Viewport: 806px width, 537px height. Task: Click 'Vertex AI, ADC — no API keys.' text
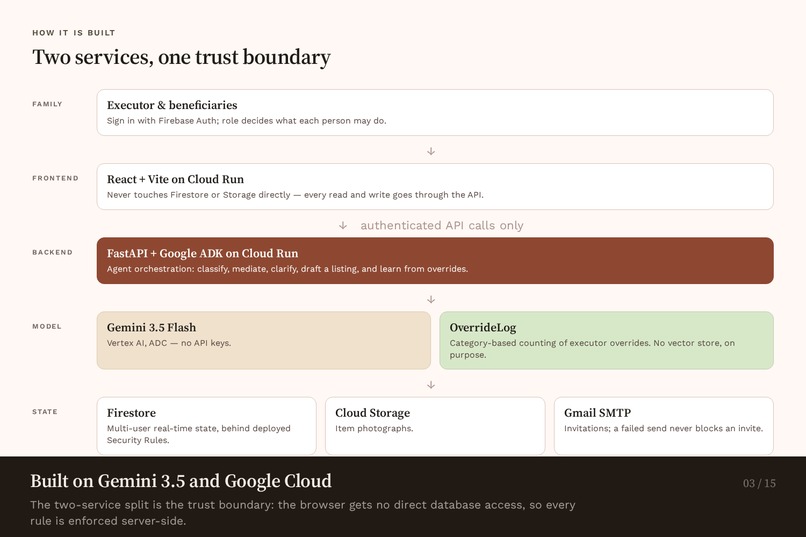169,343
